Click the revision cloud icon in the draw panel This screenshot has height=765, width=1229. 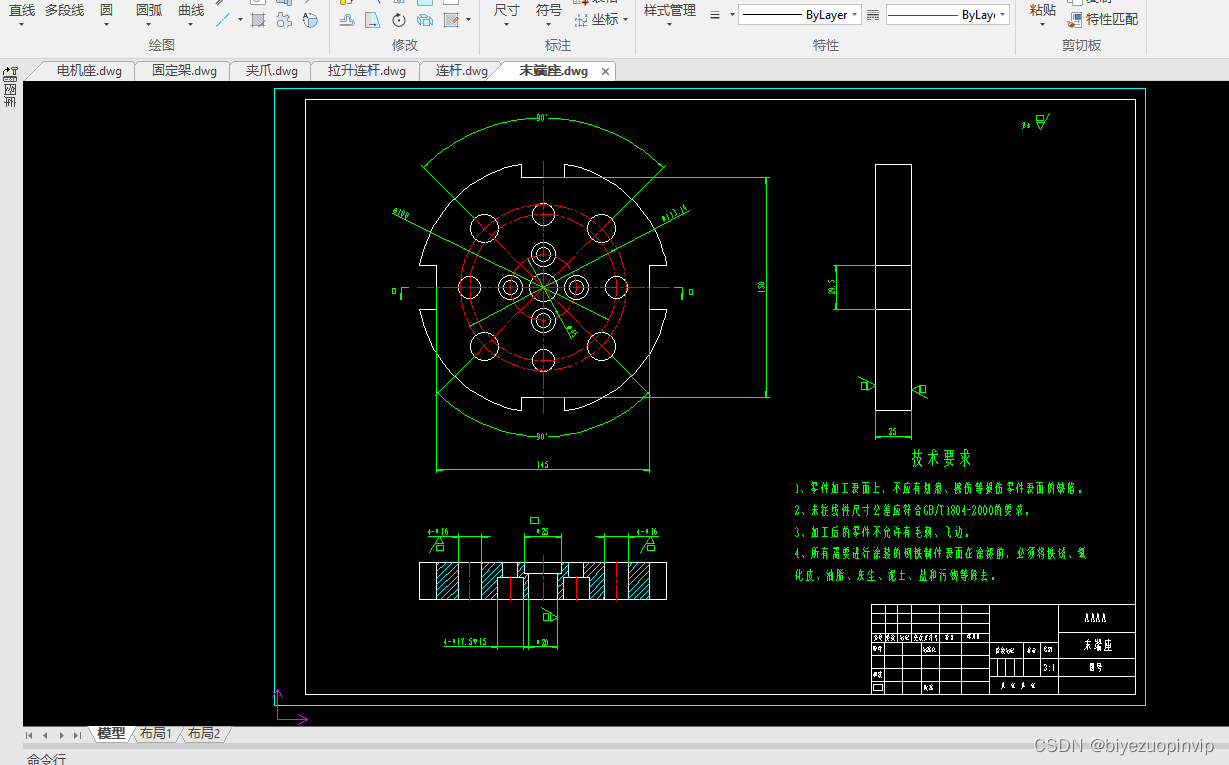click(x=310, y=19)
